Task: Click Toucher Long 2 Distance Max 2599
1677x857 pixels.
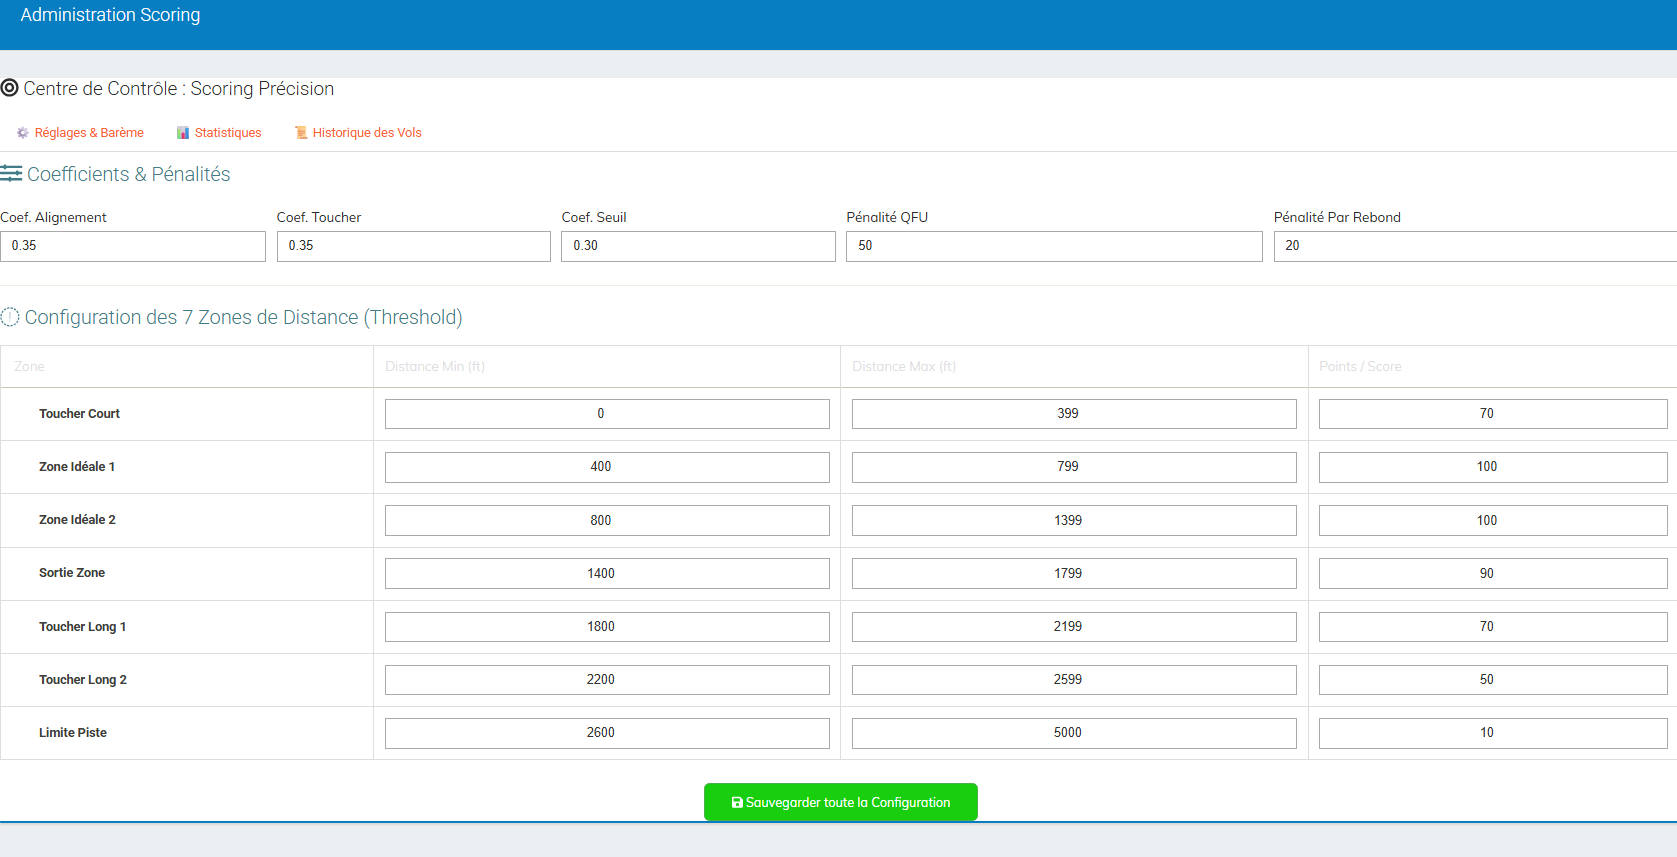Action: (x=1074, y=680)
